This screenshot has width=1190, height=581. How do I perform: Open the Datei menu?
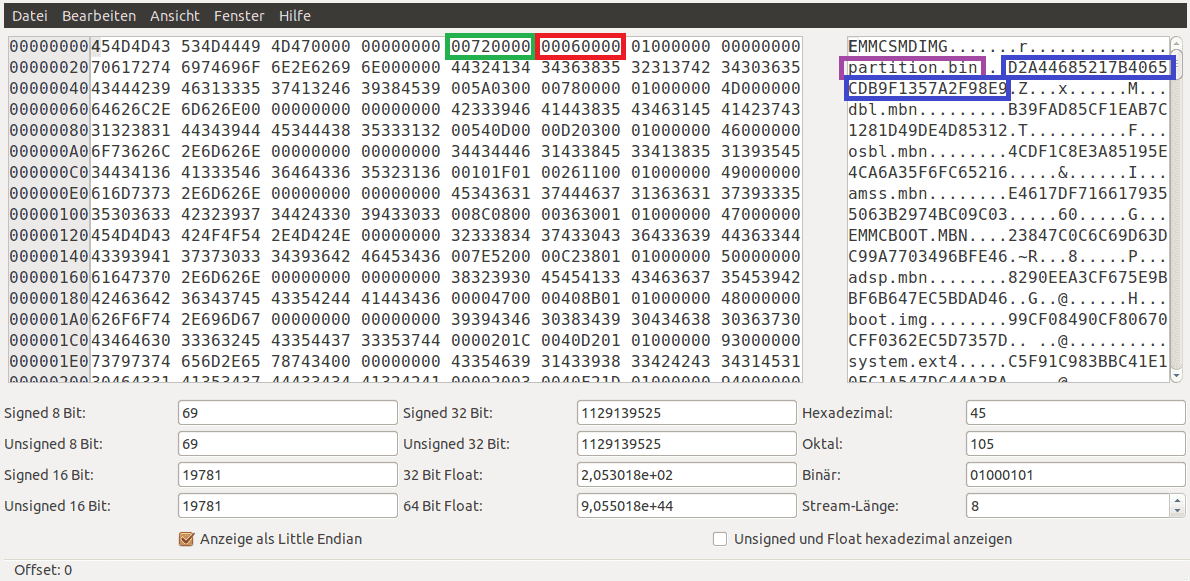(x=29, y=16)
